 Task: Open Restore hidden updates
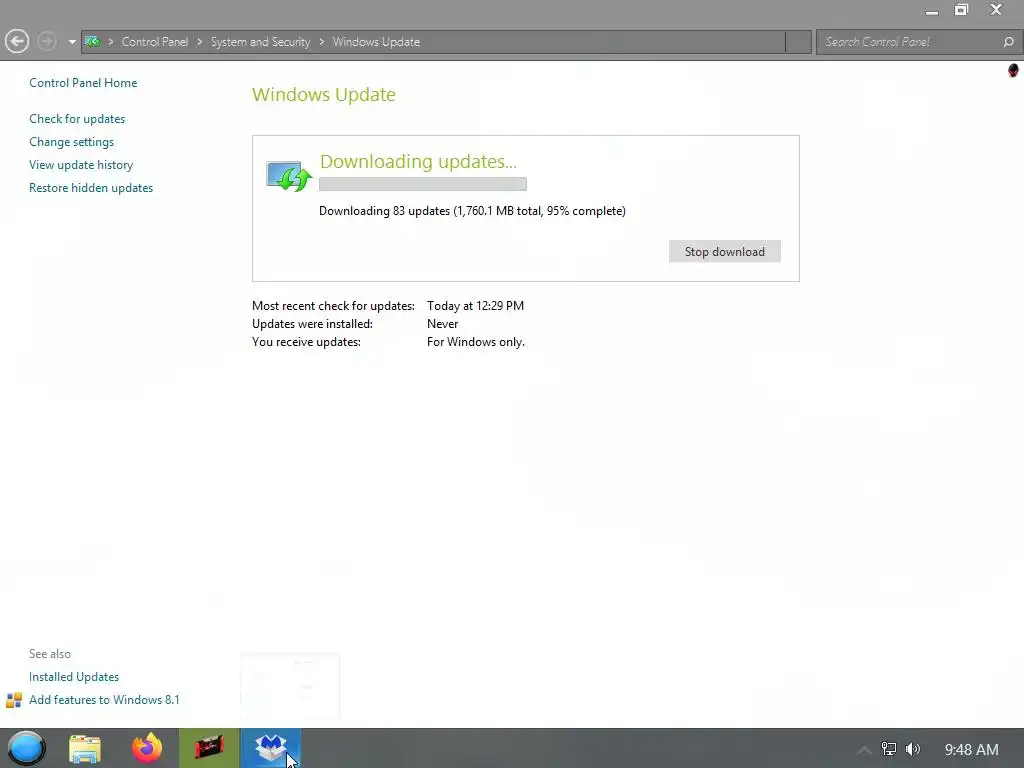91,187
